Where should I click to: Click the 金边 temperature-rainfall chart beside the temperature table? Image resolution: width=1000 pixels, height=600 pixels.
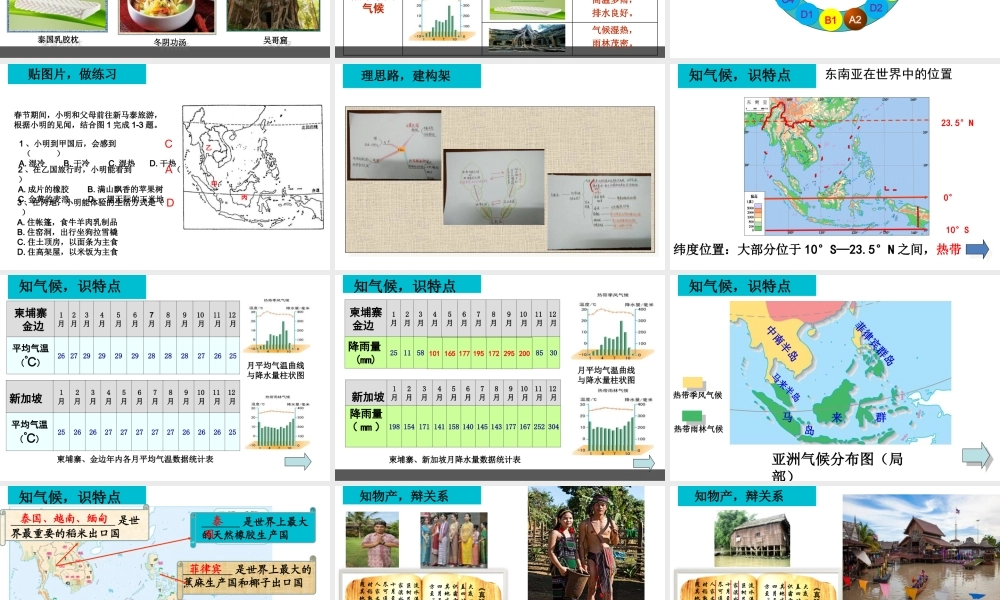point(276,326)
